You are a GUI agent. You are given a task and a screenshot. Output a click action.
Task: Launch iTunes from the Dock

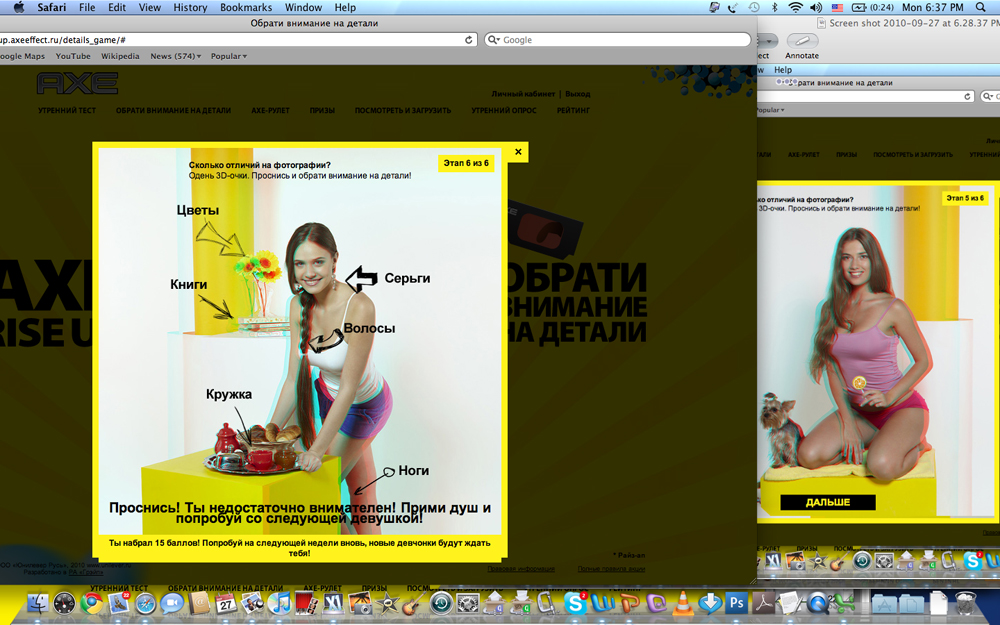click(279, 603)
